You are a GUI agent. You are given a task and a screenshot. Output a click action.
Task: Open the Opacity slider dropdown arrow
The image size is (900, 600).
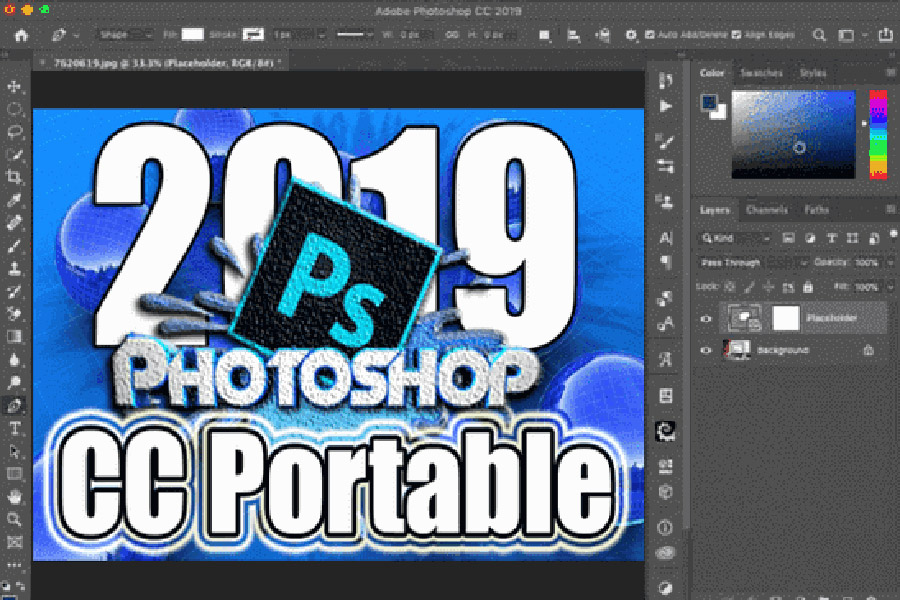pos(891,262)
